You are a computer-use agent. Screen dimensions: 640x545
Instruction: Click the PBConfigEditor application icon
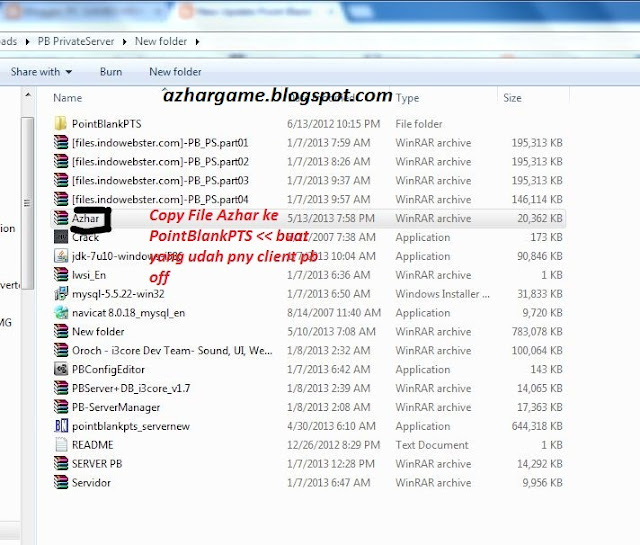coord(61,369)
